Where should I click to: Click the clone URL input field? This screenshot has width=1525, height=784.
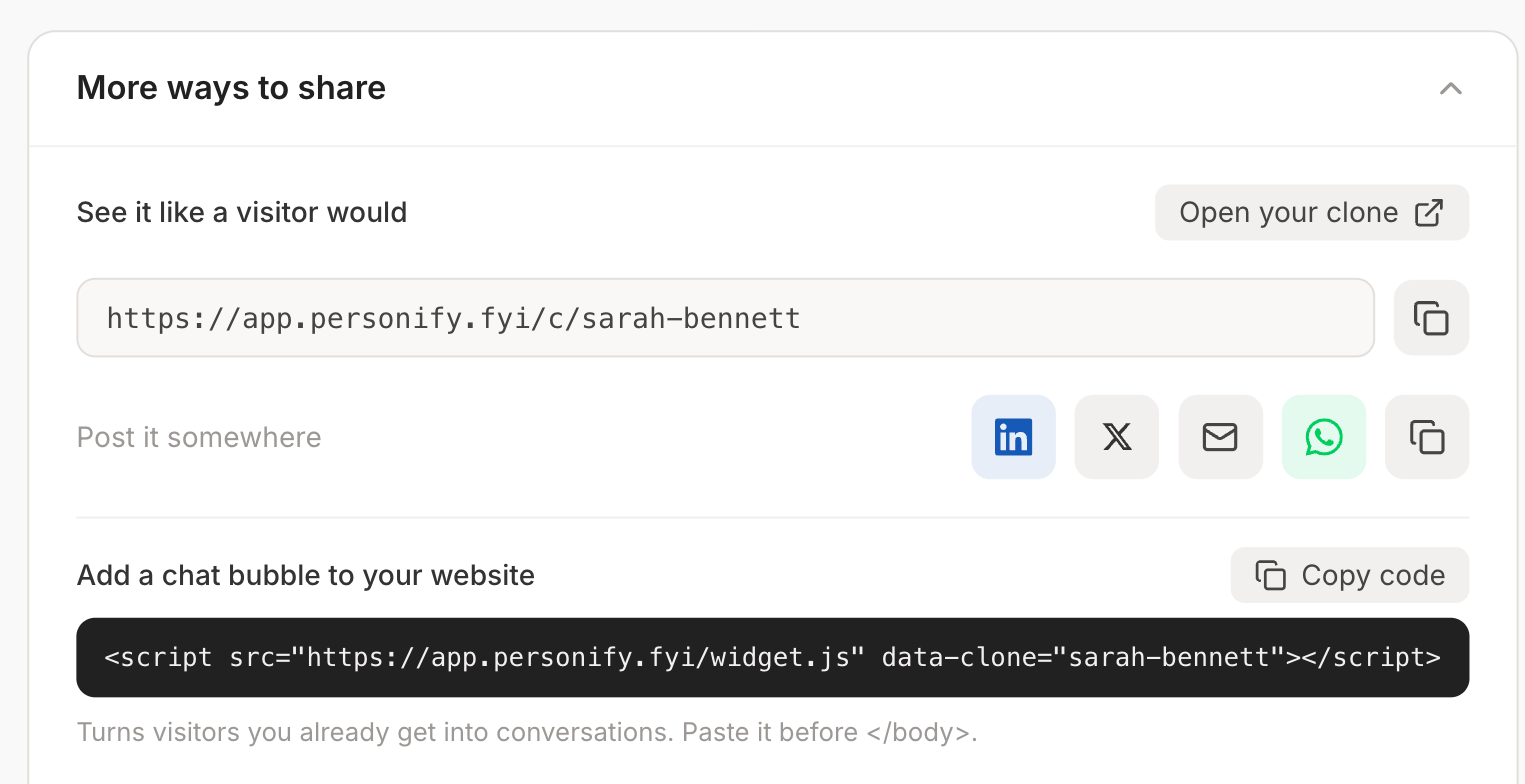(725, 318)
